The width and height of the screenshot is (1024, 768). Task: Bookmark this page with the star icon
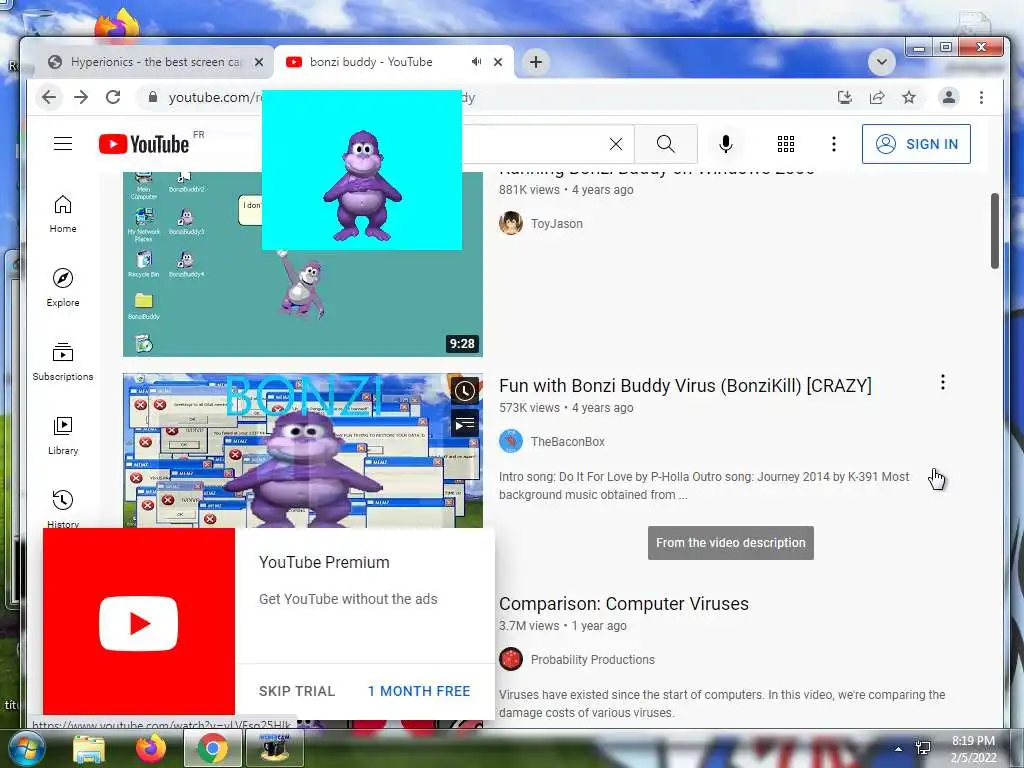click(909, 97)
